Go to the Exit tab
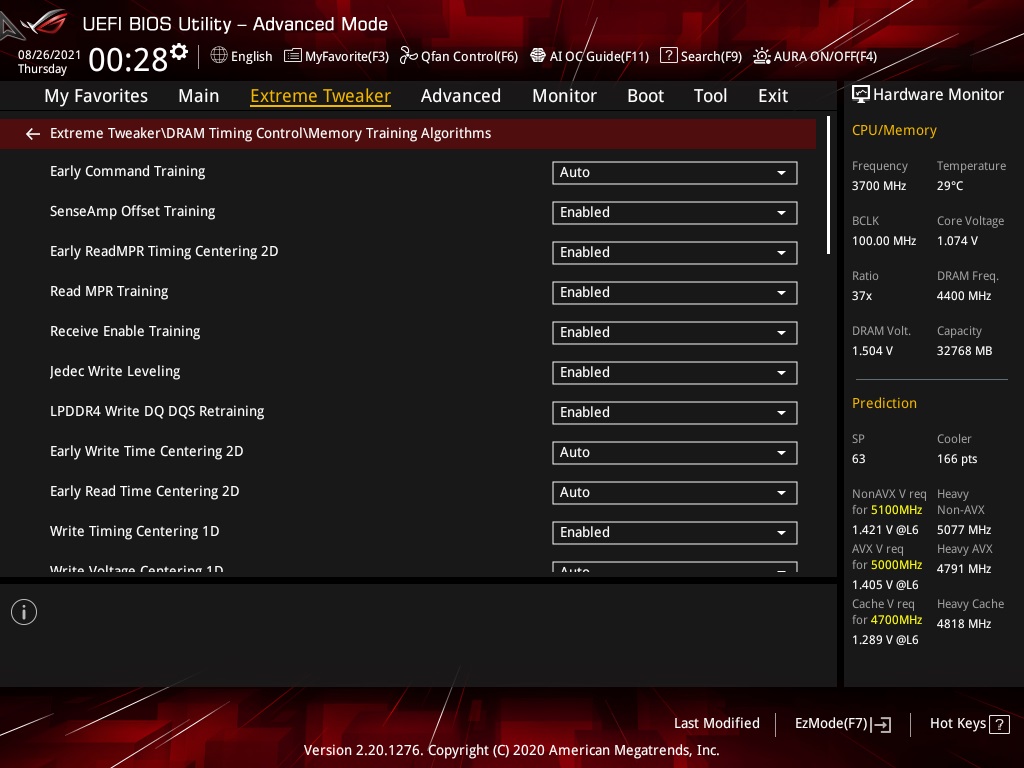The height and width of the screenshot is (768, 1024). (x=773, y=96)
